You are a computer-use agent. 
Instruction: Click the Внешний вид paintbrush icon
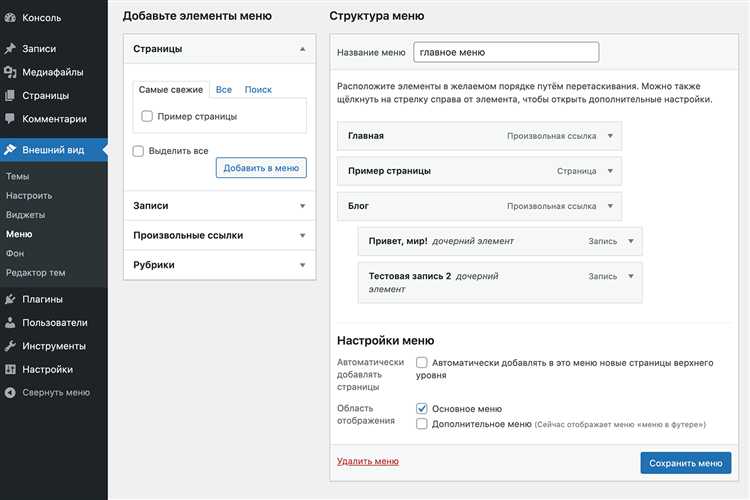click(x=10, y=150)
